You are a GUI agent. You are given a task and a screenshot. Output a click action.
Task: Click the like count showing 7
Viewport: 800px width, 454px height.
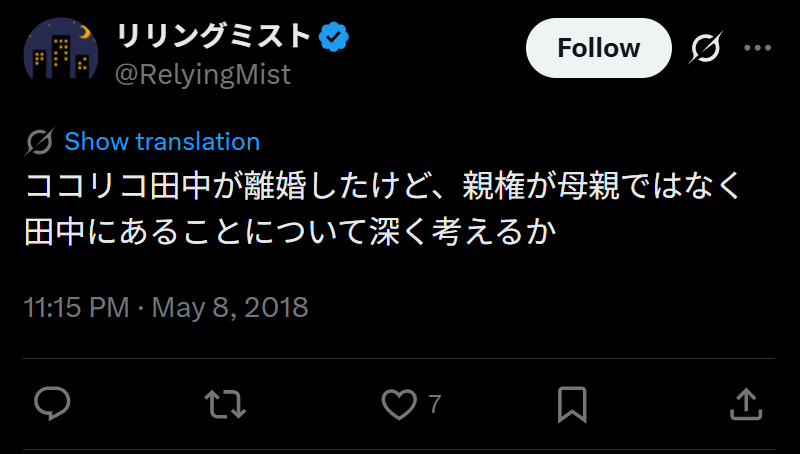(x=434, y=405)
